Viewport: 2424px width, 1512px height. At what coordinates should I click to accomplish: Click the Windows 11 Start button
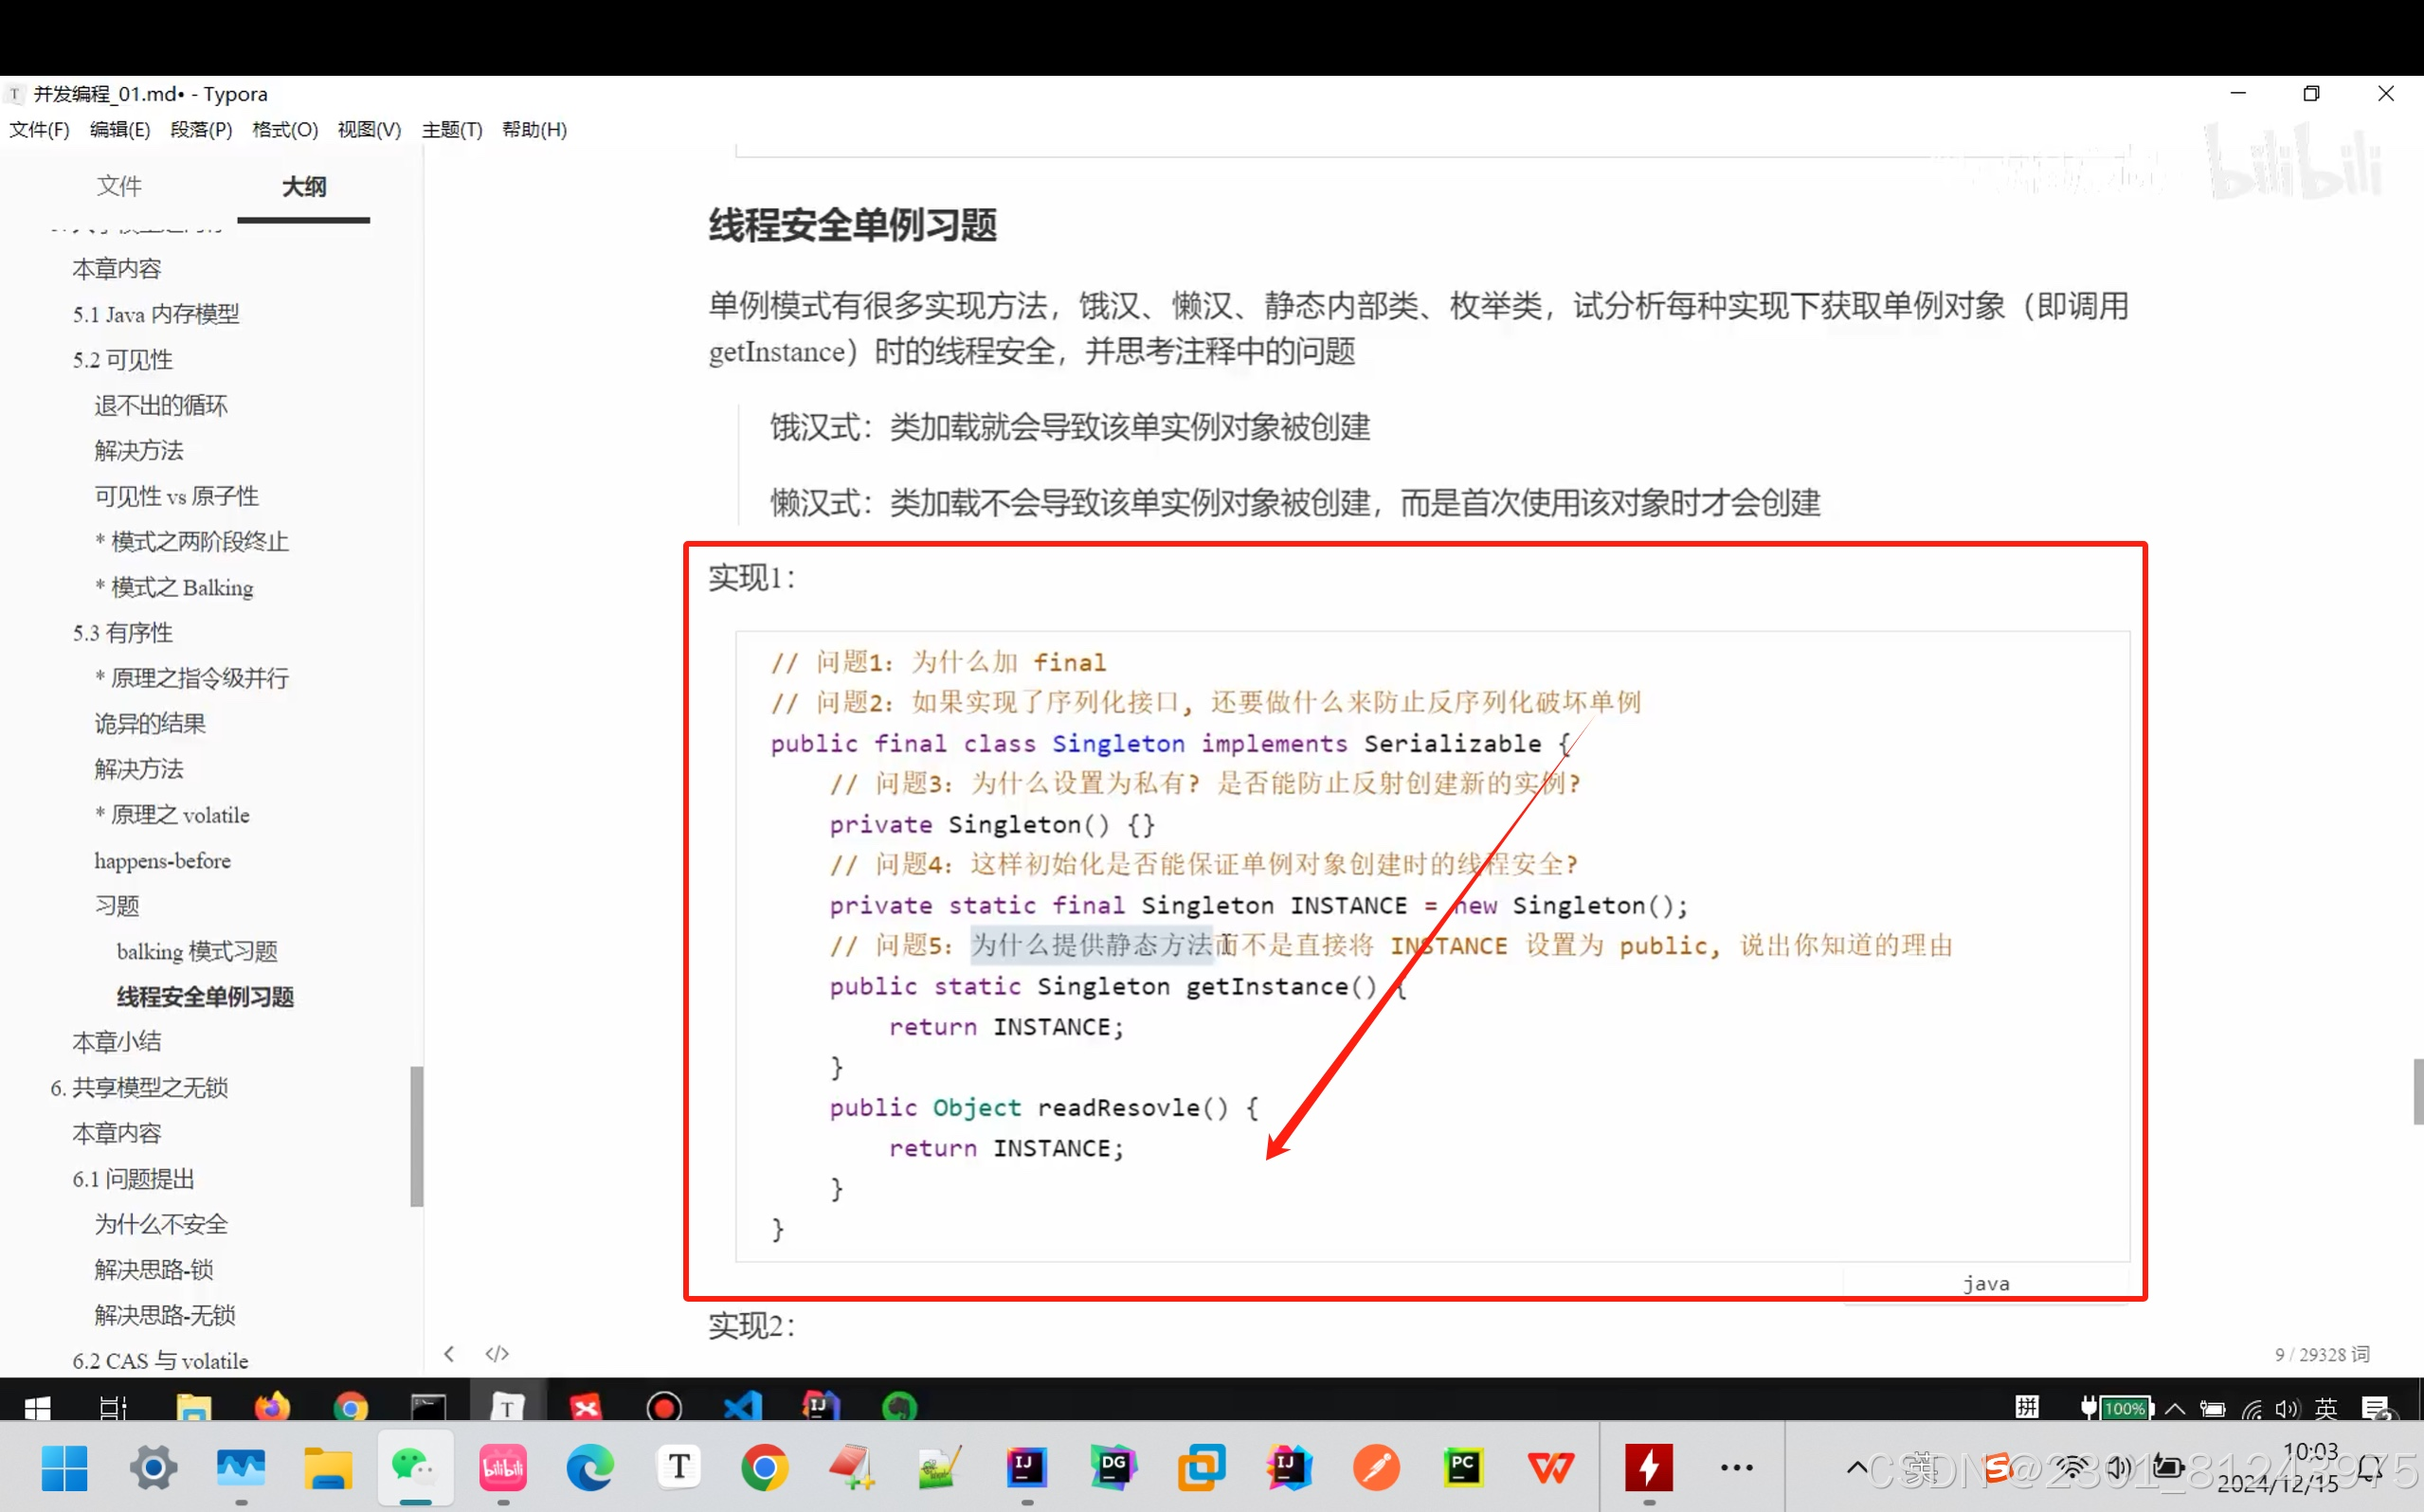pos(65,1468)
